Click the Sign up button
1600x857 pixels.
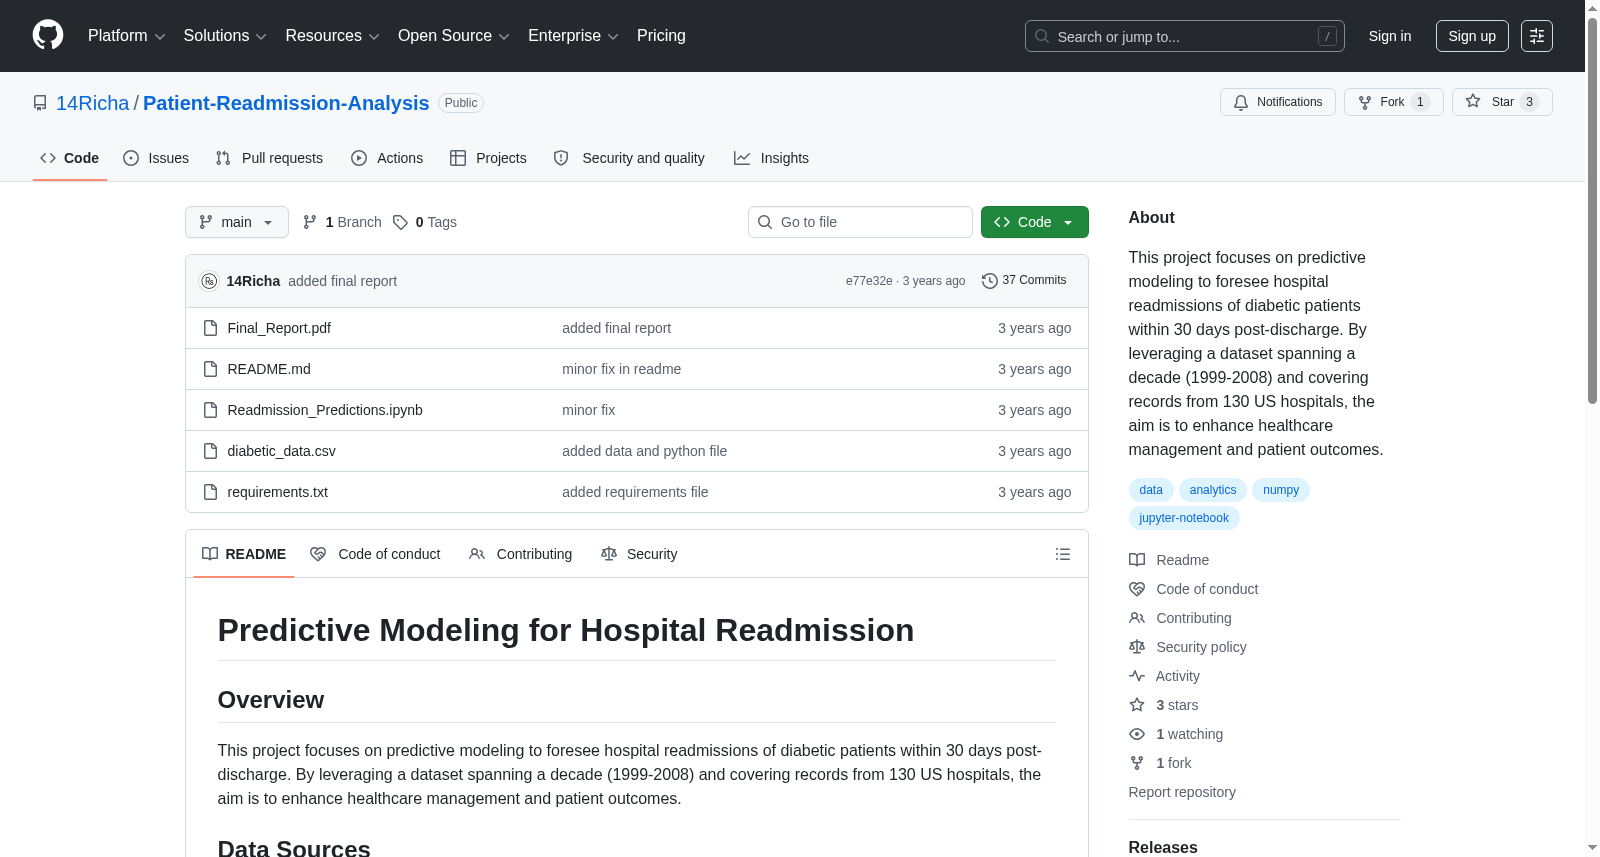pos(1472,36)
